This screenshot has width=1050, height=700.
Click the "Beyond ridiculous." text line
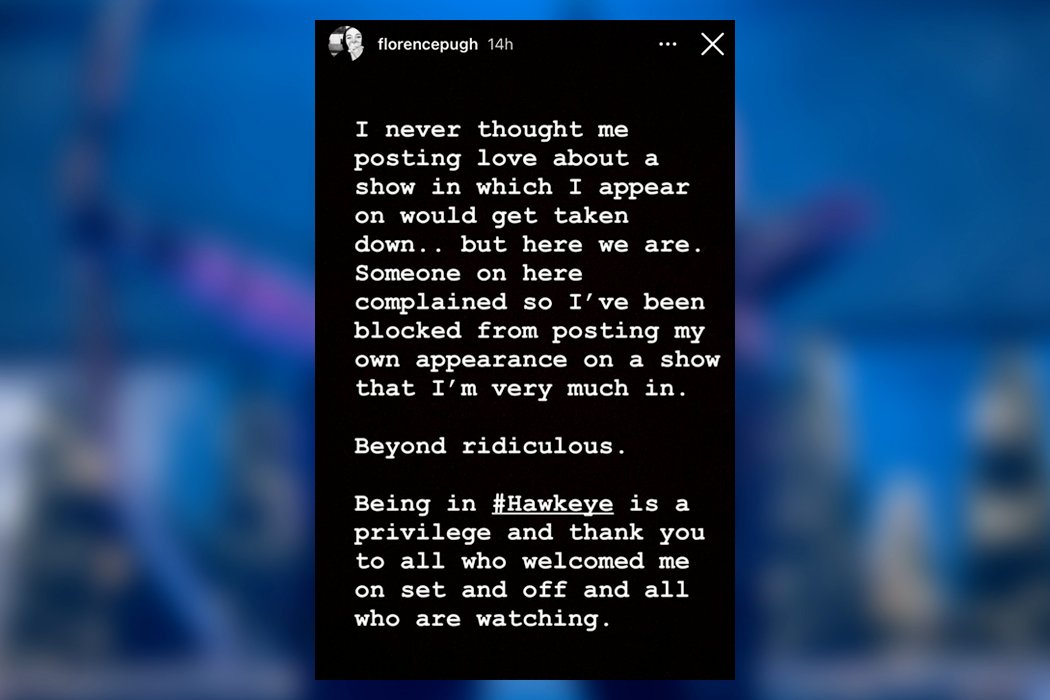tap(490, 446)
